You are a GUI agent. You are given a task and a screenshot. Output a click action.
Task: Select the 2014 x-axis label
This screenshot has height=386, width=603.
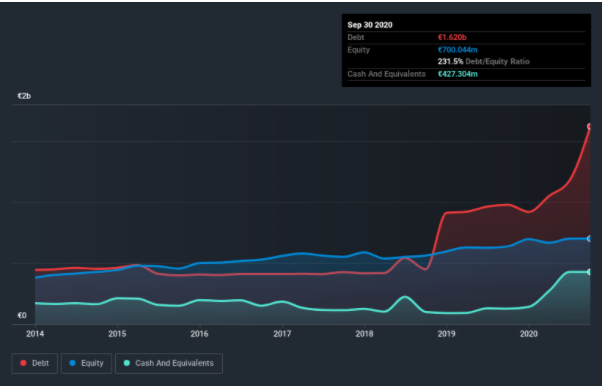coord(35,334)
